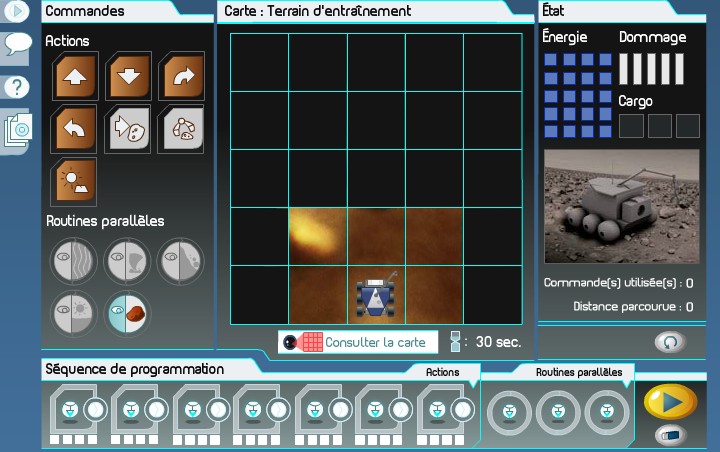Open the stacked documents panel in sidebar
The height and width of the screenshot is (452, 720).
tap(17, 130)
